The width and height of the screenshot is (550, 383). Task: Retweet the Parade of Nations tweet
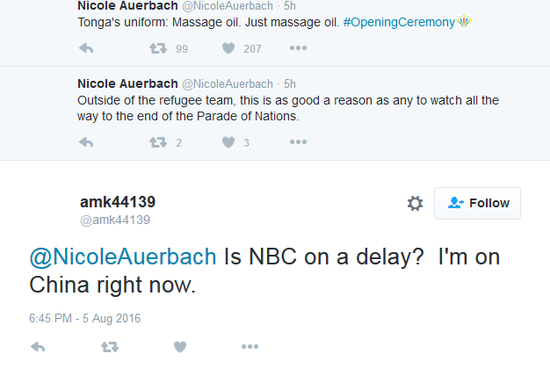point(158,142)
